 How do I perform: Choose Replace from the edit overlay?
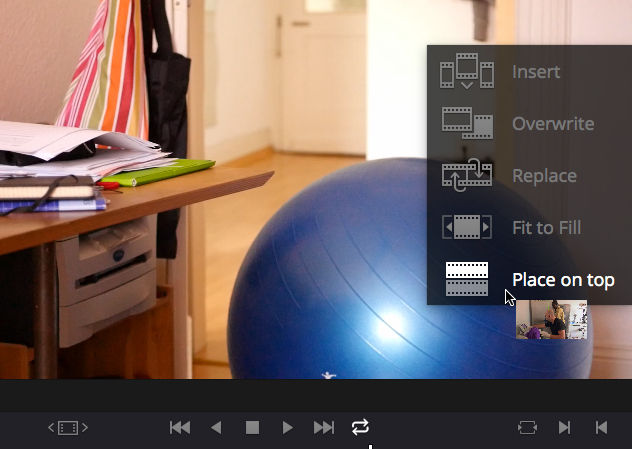(544, 176)
